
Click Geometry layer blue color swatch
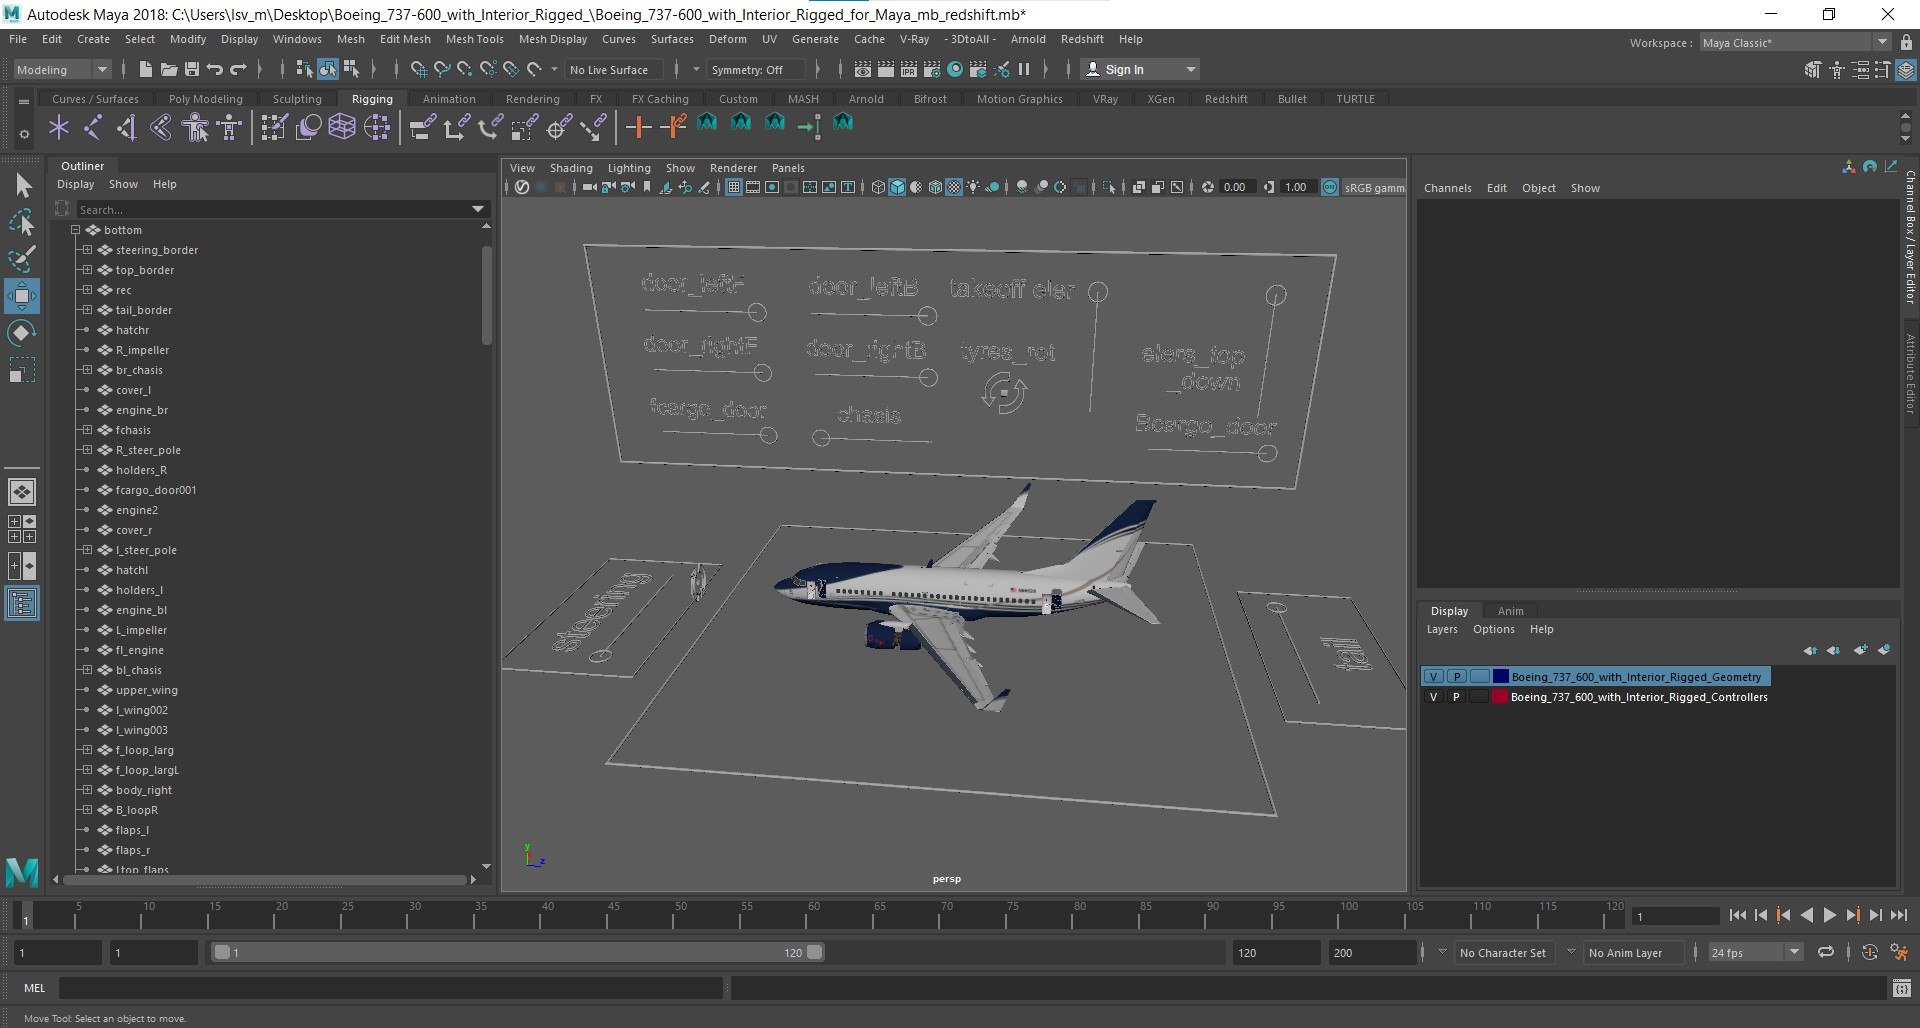click(1500, 677)
